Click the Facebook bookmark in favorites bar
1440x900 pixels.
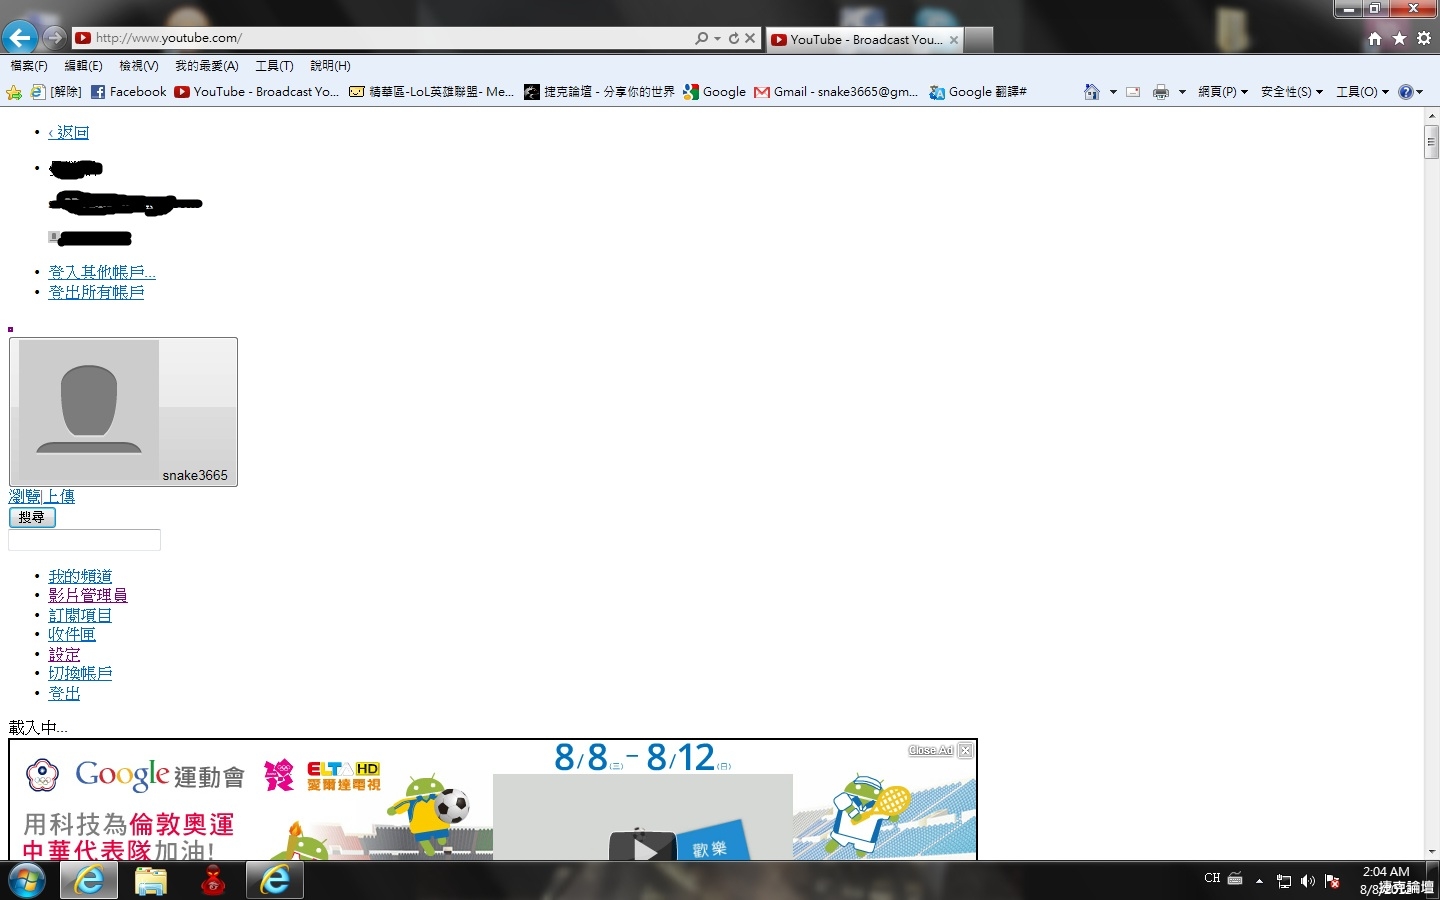pyautogui.click(x=128, y=92)
